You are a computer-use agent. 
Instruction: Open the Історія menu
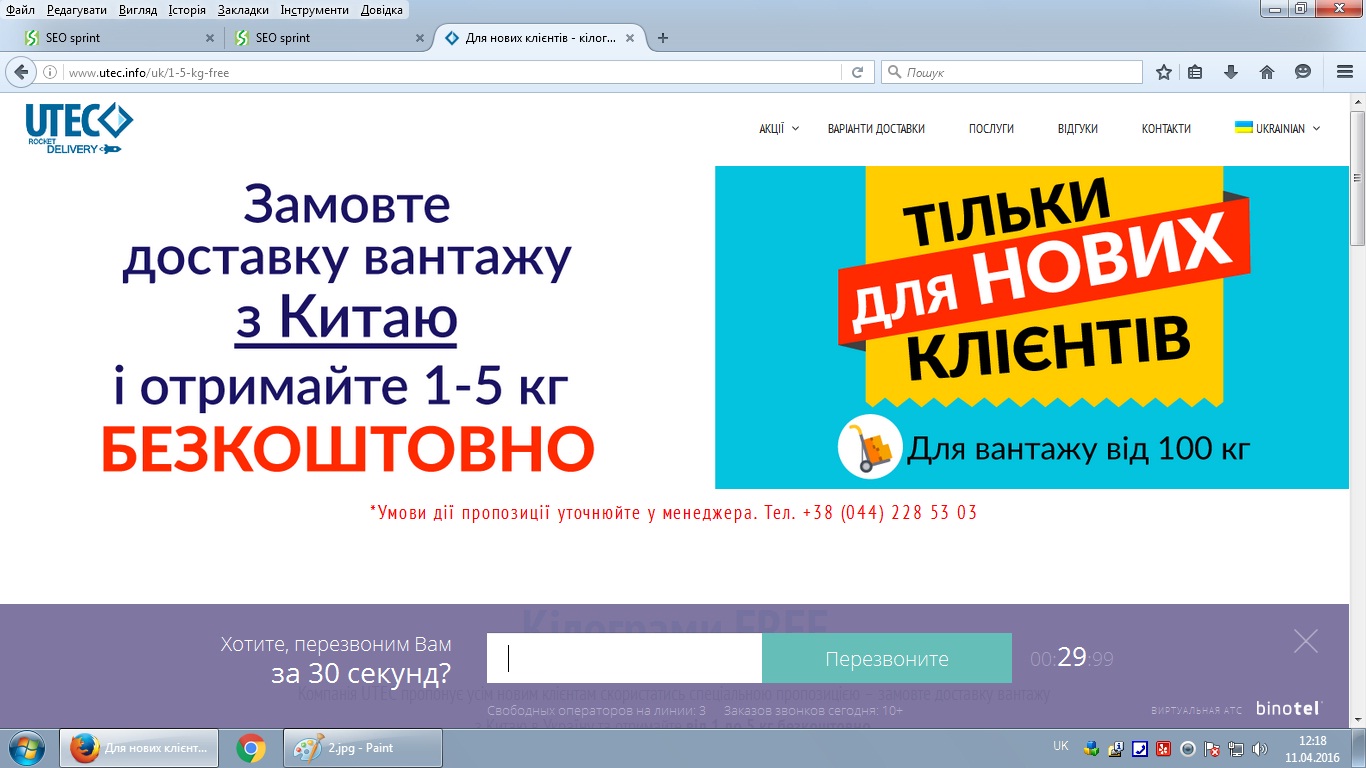pos(187,10)
